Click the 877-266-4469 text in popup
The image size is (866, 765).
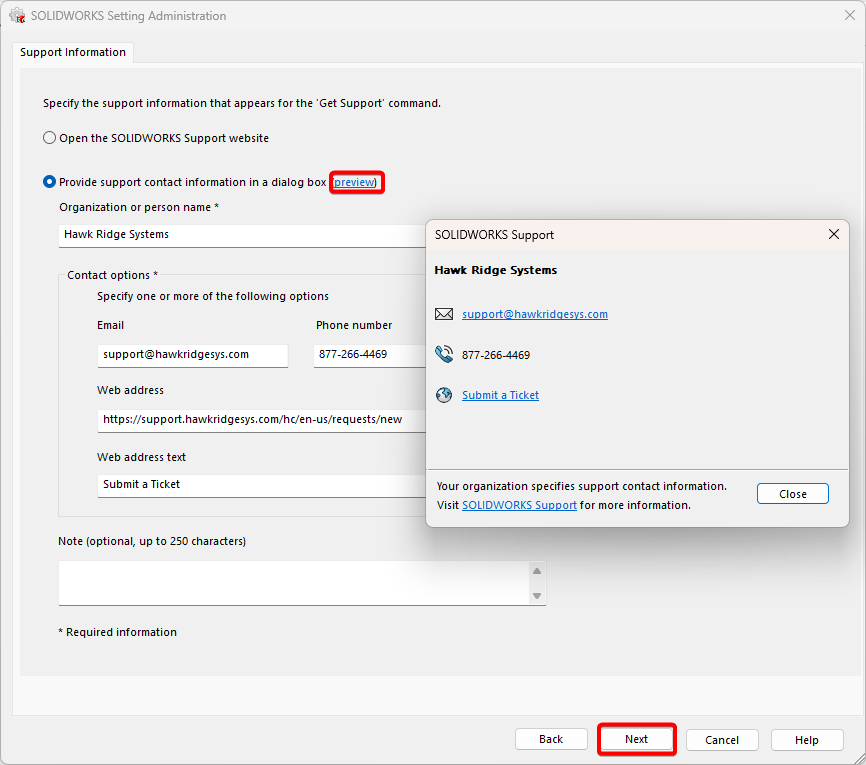(x=496, y=355)
